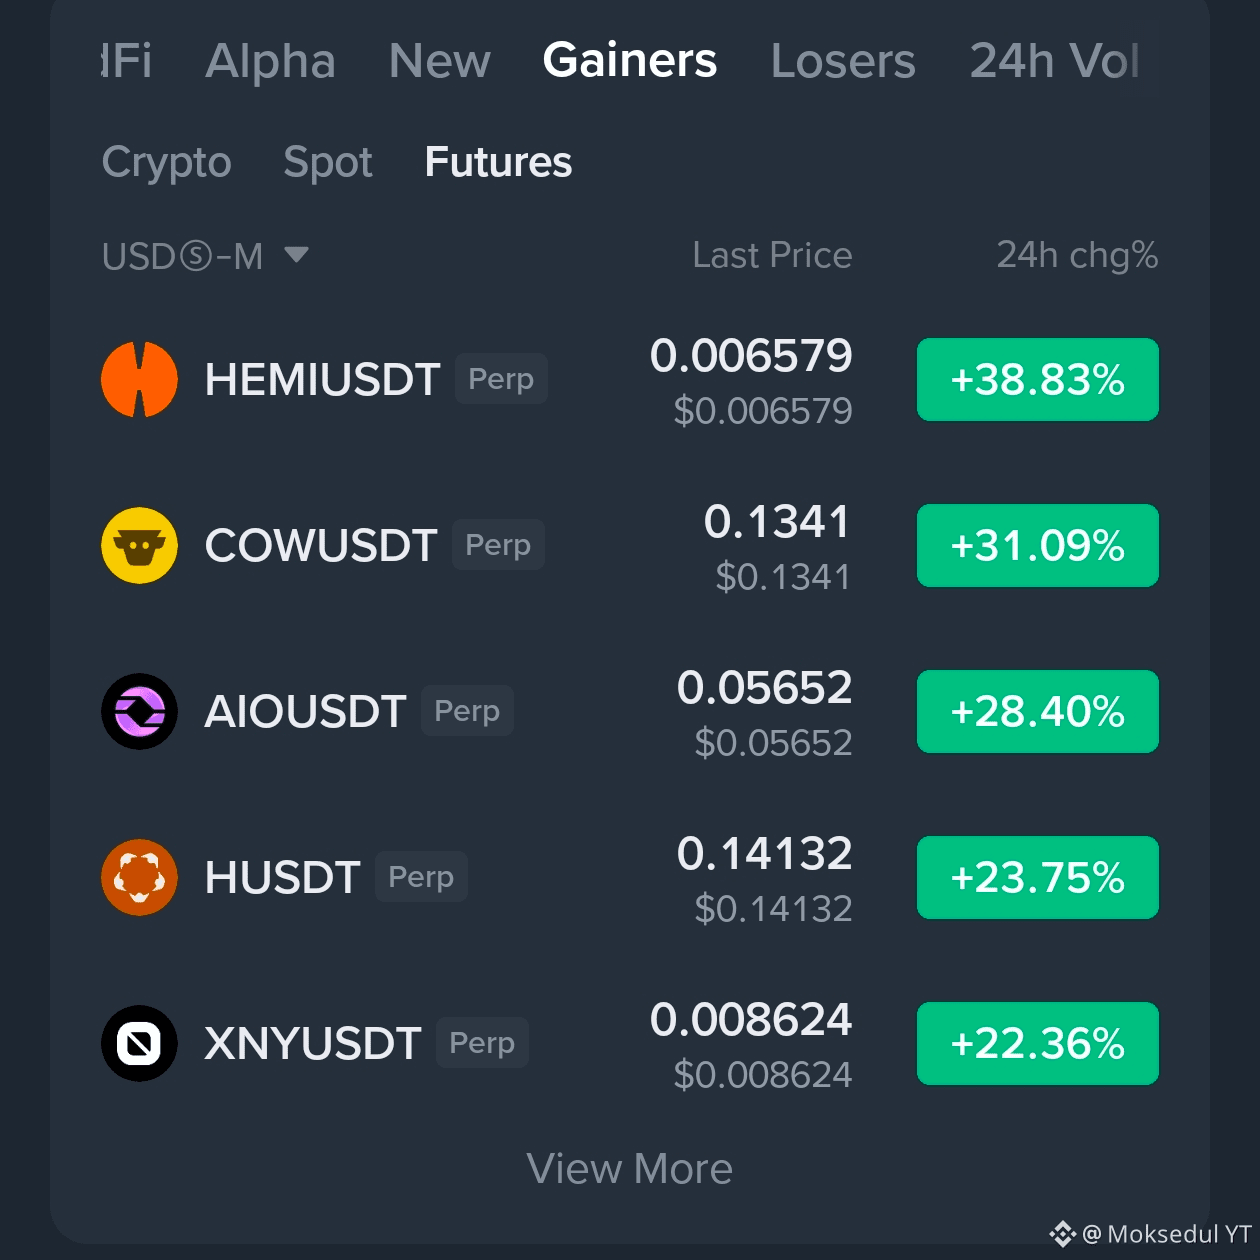
Task: Click the yellow COW coin icon
Action: [x=139, y=546]
